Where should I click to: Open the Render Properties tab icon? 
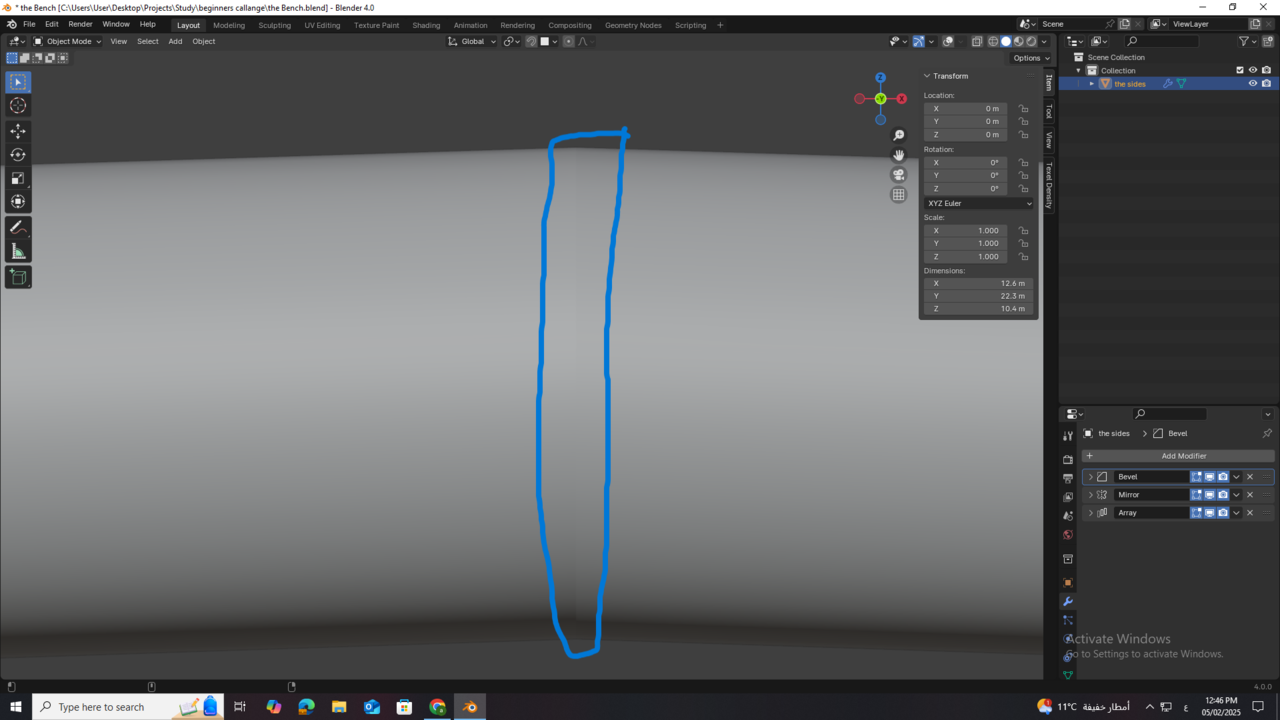point(1067,459)
